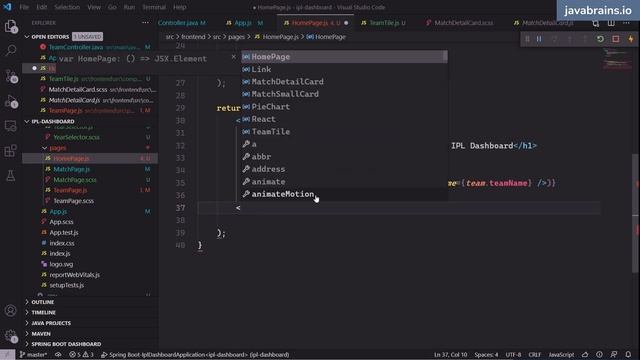This screenshot has width=640, height=360.
Task: Open the Extensions view
Action: pos(11,151)
